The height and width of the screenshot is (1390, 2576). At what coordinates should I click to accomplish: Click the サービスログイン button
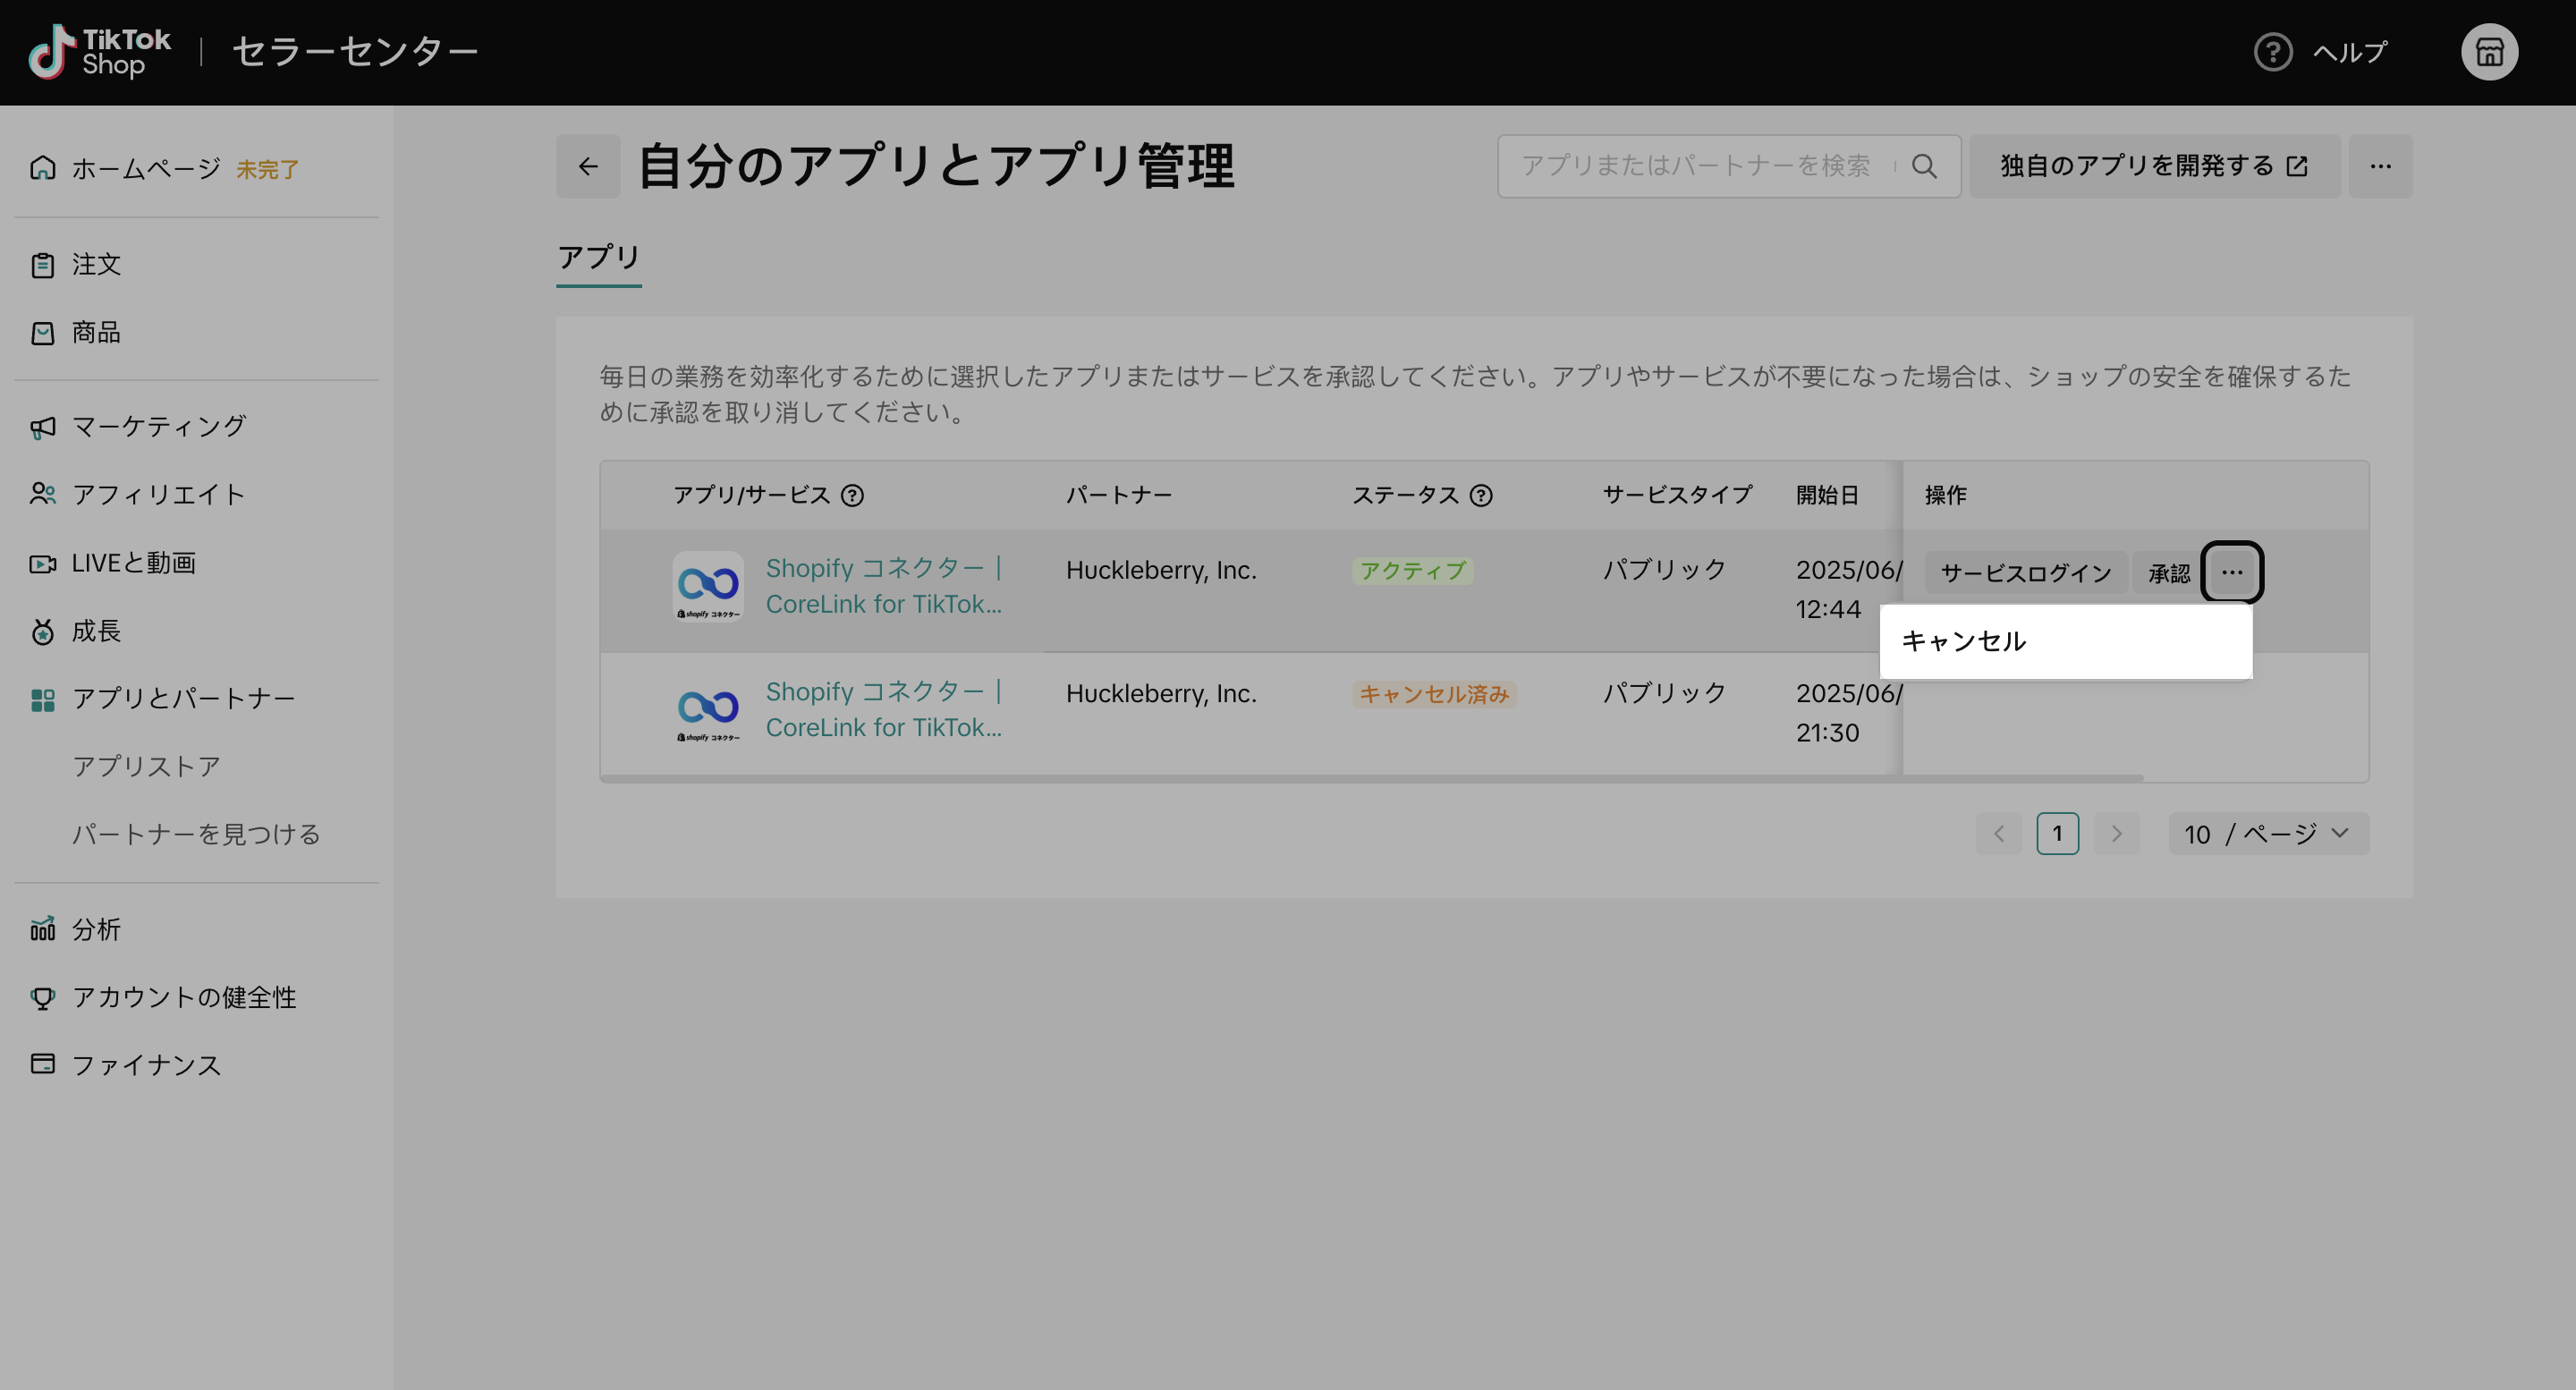pos(2025,573)
